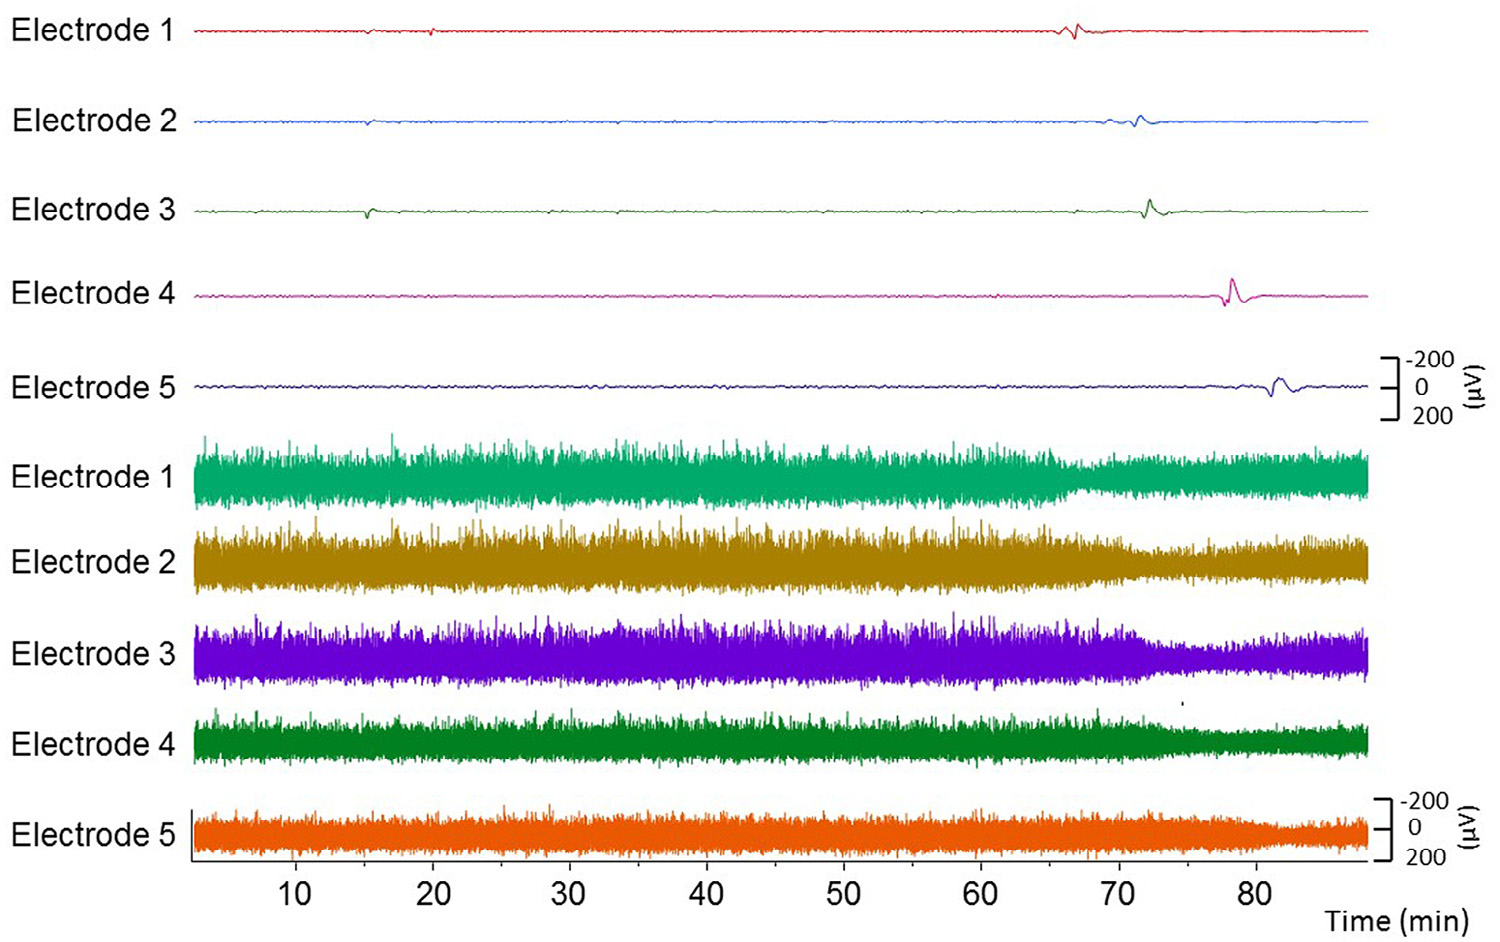Click the Electrode 4 label beside the magenta trace
Viewport: 1500px width, 942px height.
[x=93, y=293]
